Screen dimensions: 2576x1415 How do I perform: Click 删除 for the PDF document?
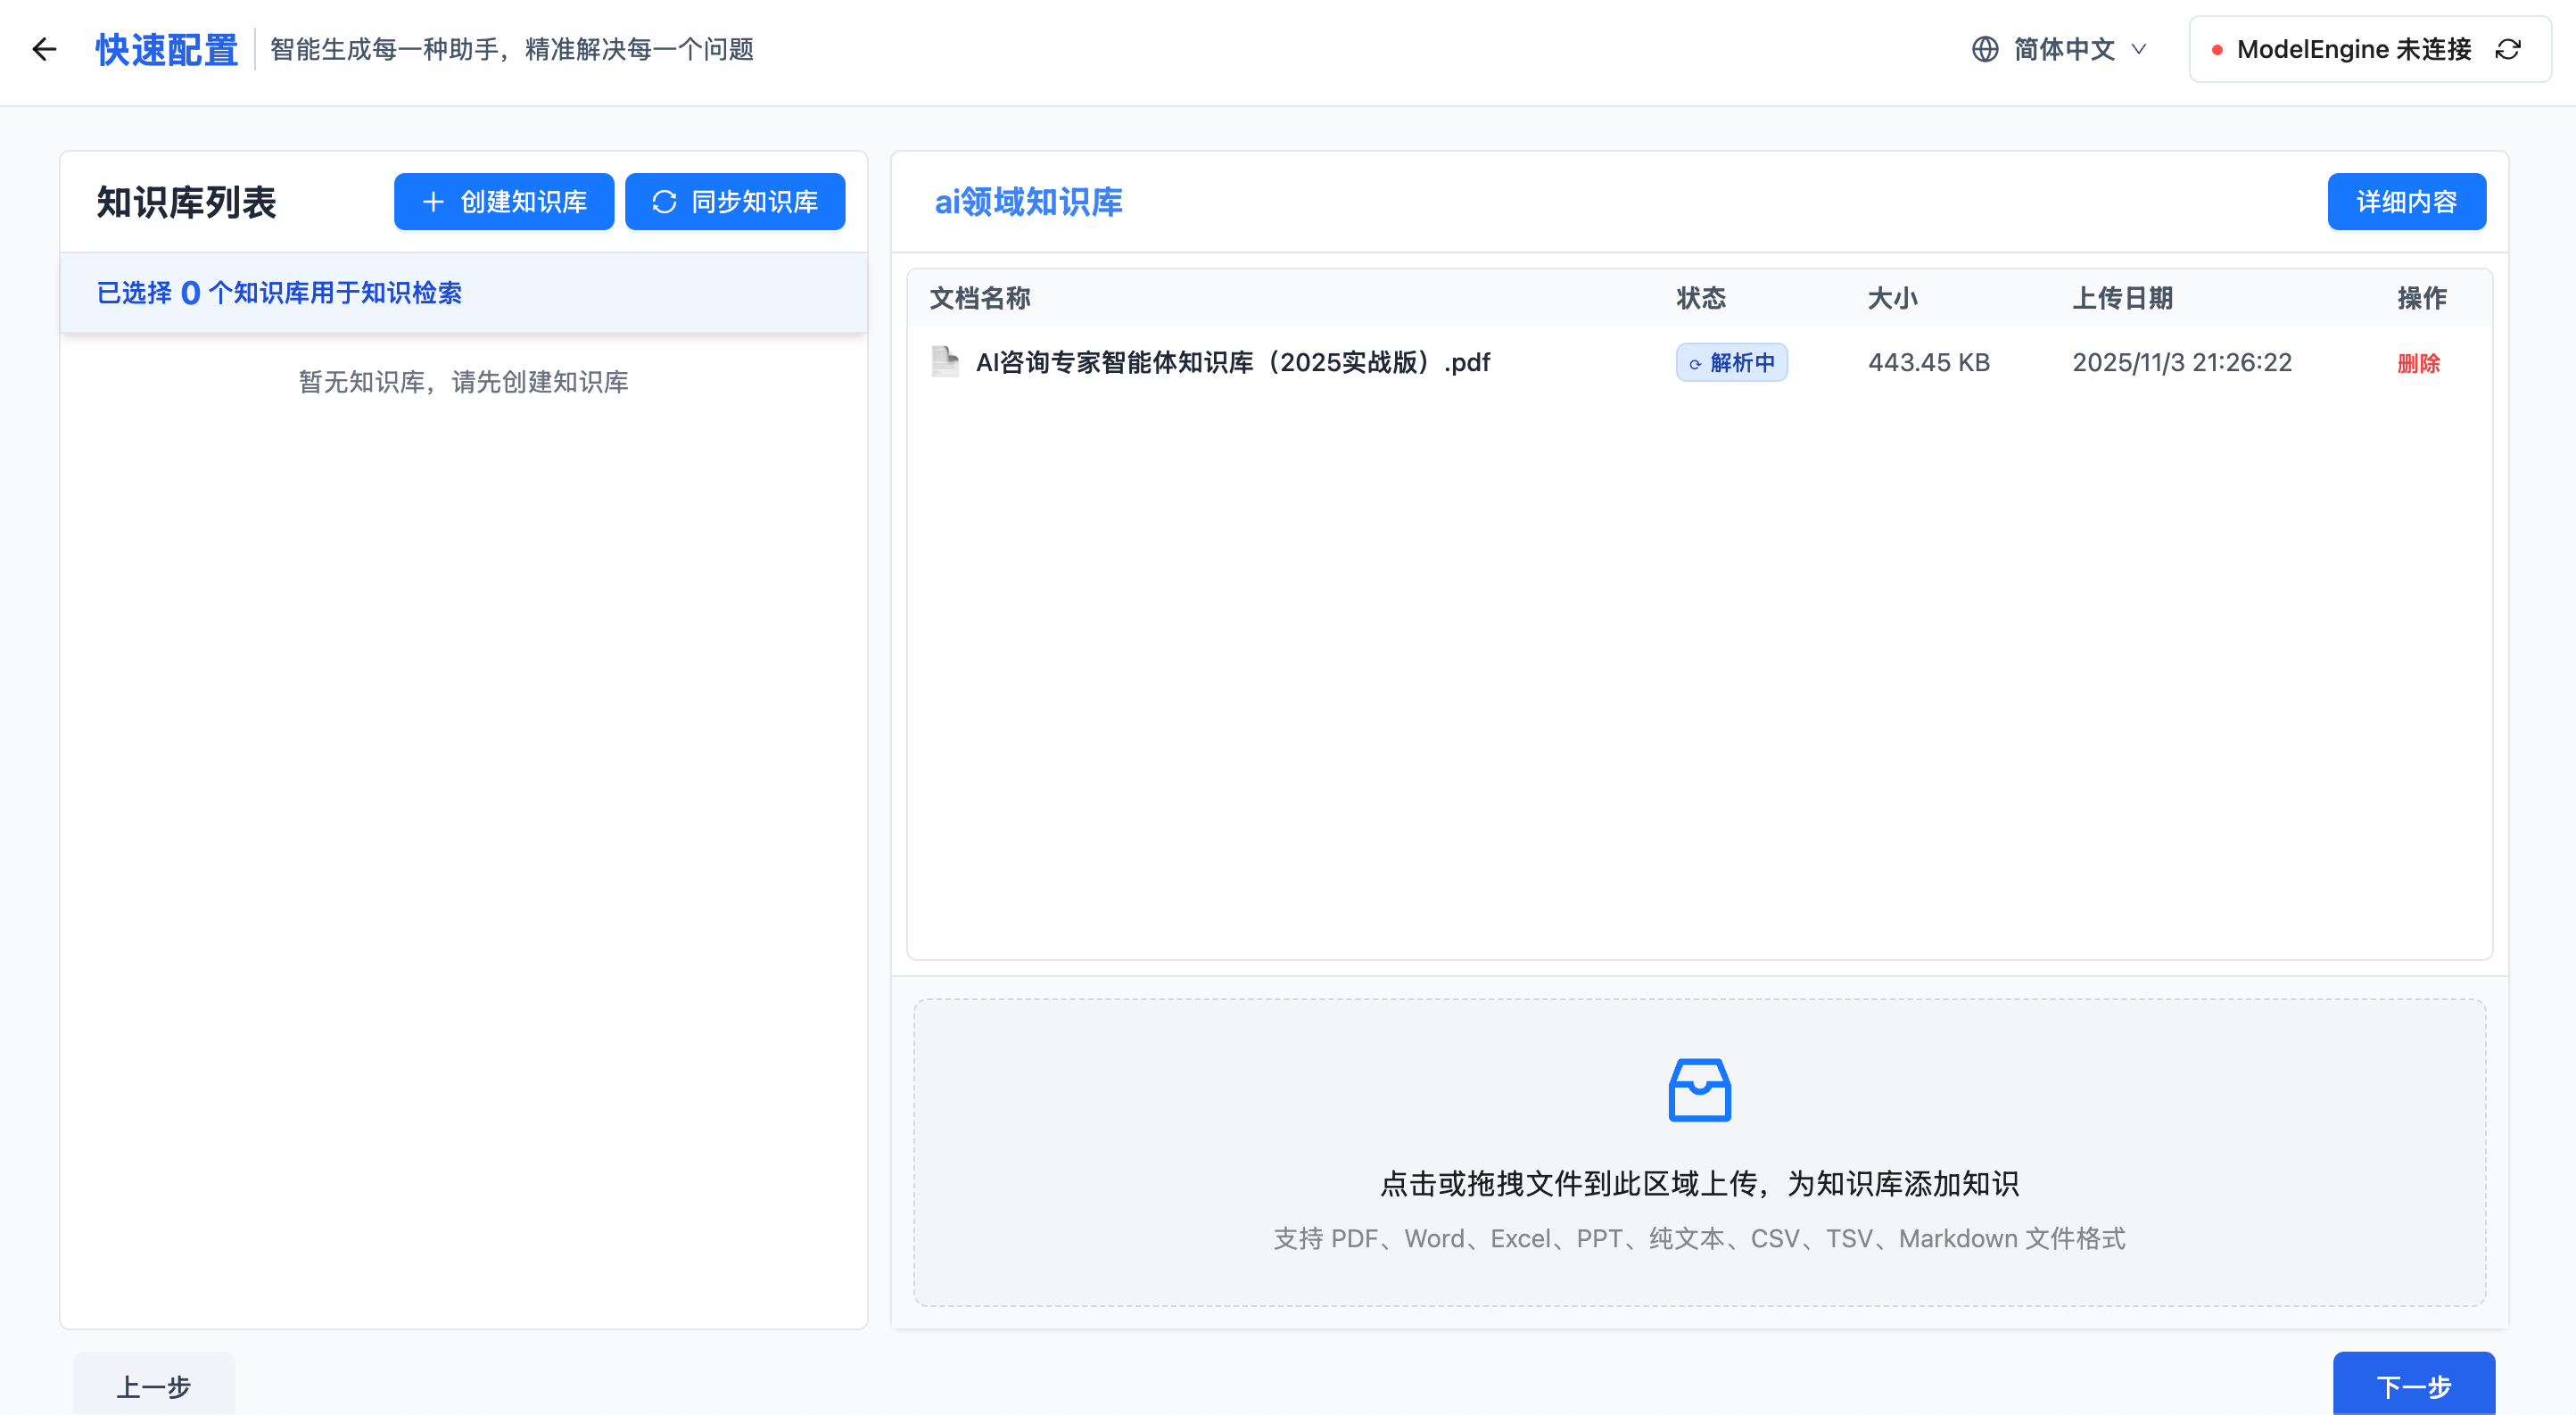point(2418,363)
